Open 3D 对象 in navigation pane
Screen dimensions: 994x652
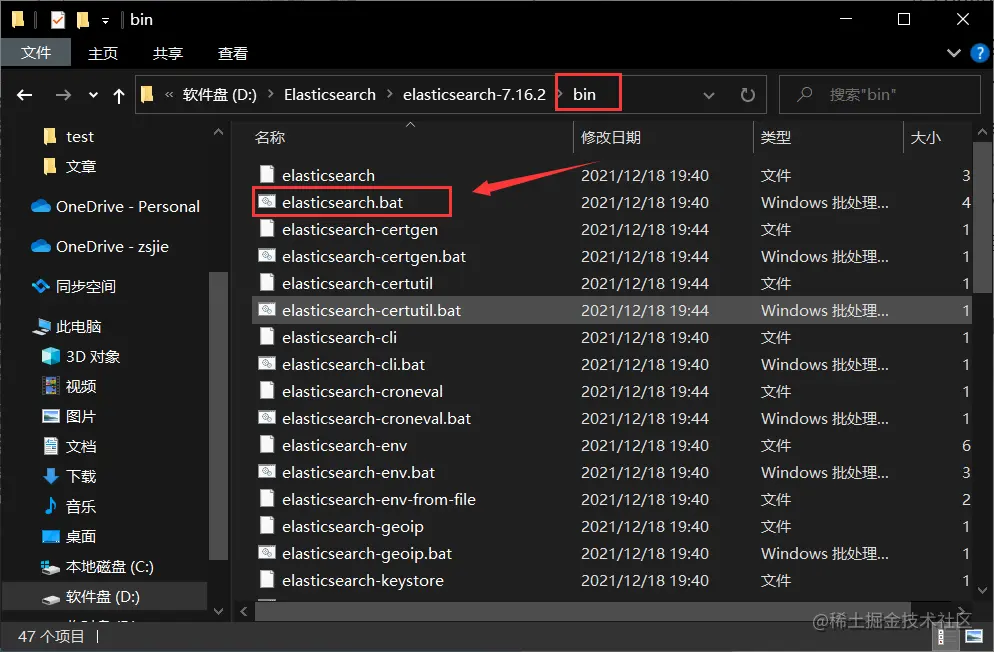point(93,357)
